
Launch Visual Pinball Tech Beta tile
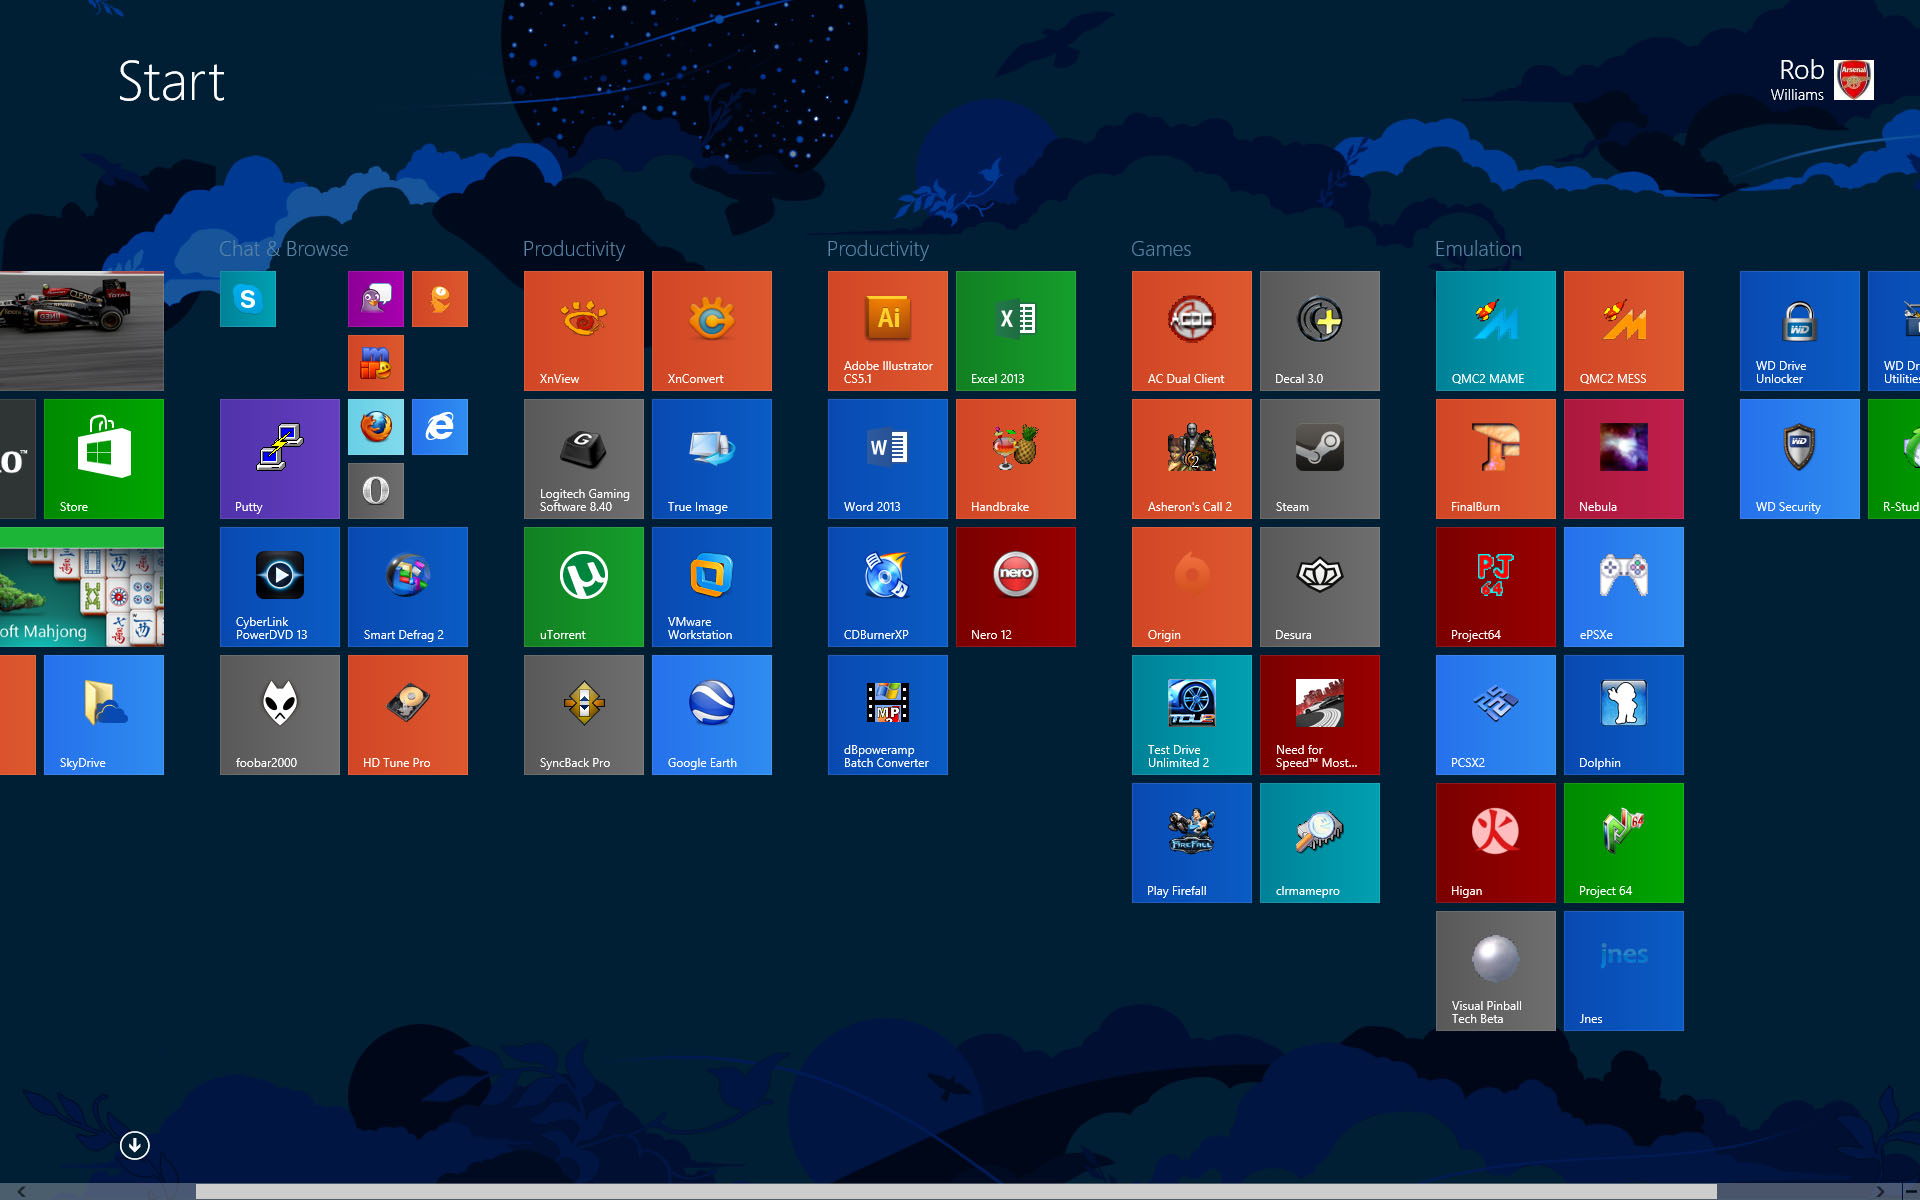(x=1496, y=971)
